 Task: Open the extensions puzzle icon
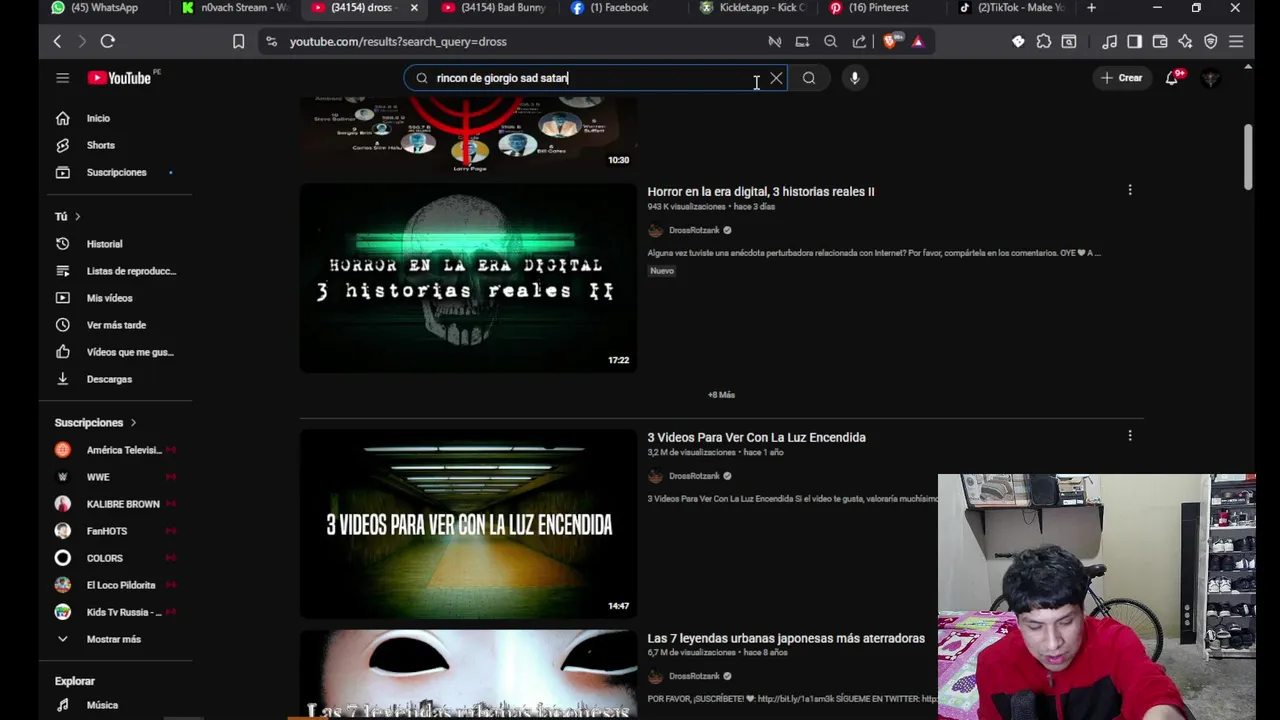(x=1044, y=41)
